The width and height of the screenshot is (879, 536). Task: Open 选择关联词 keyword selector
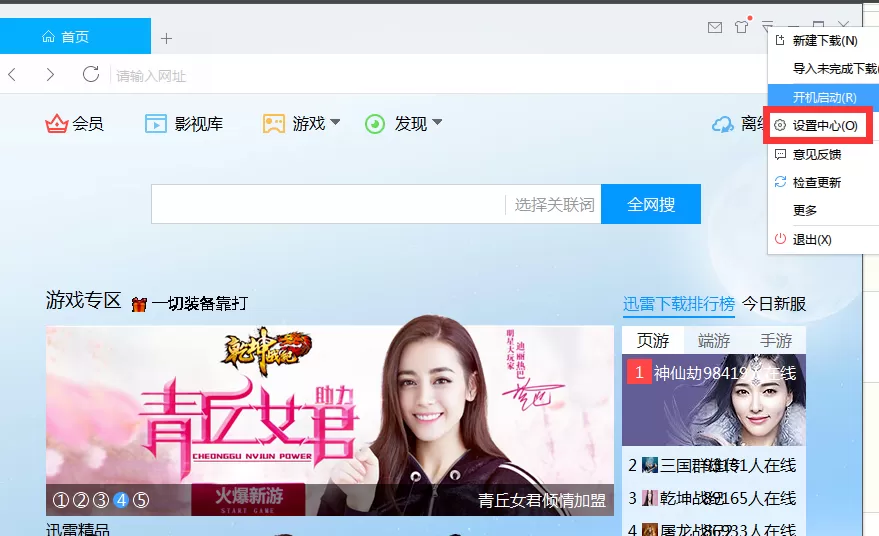554,205
